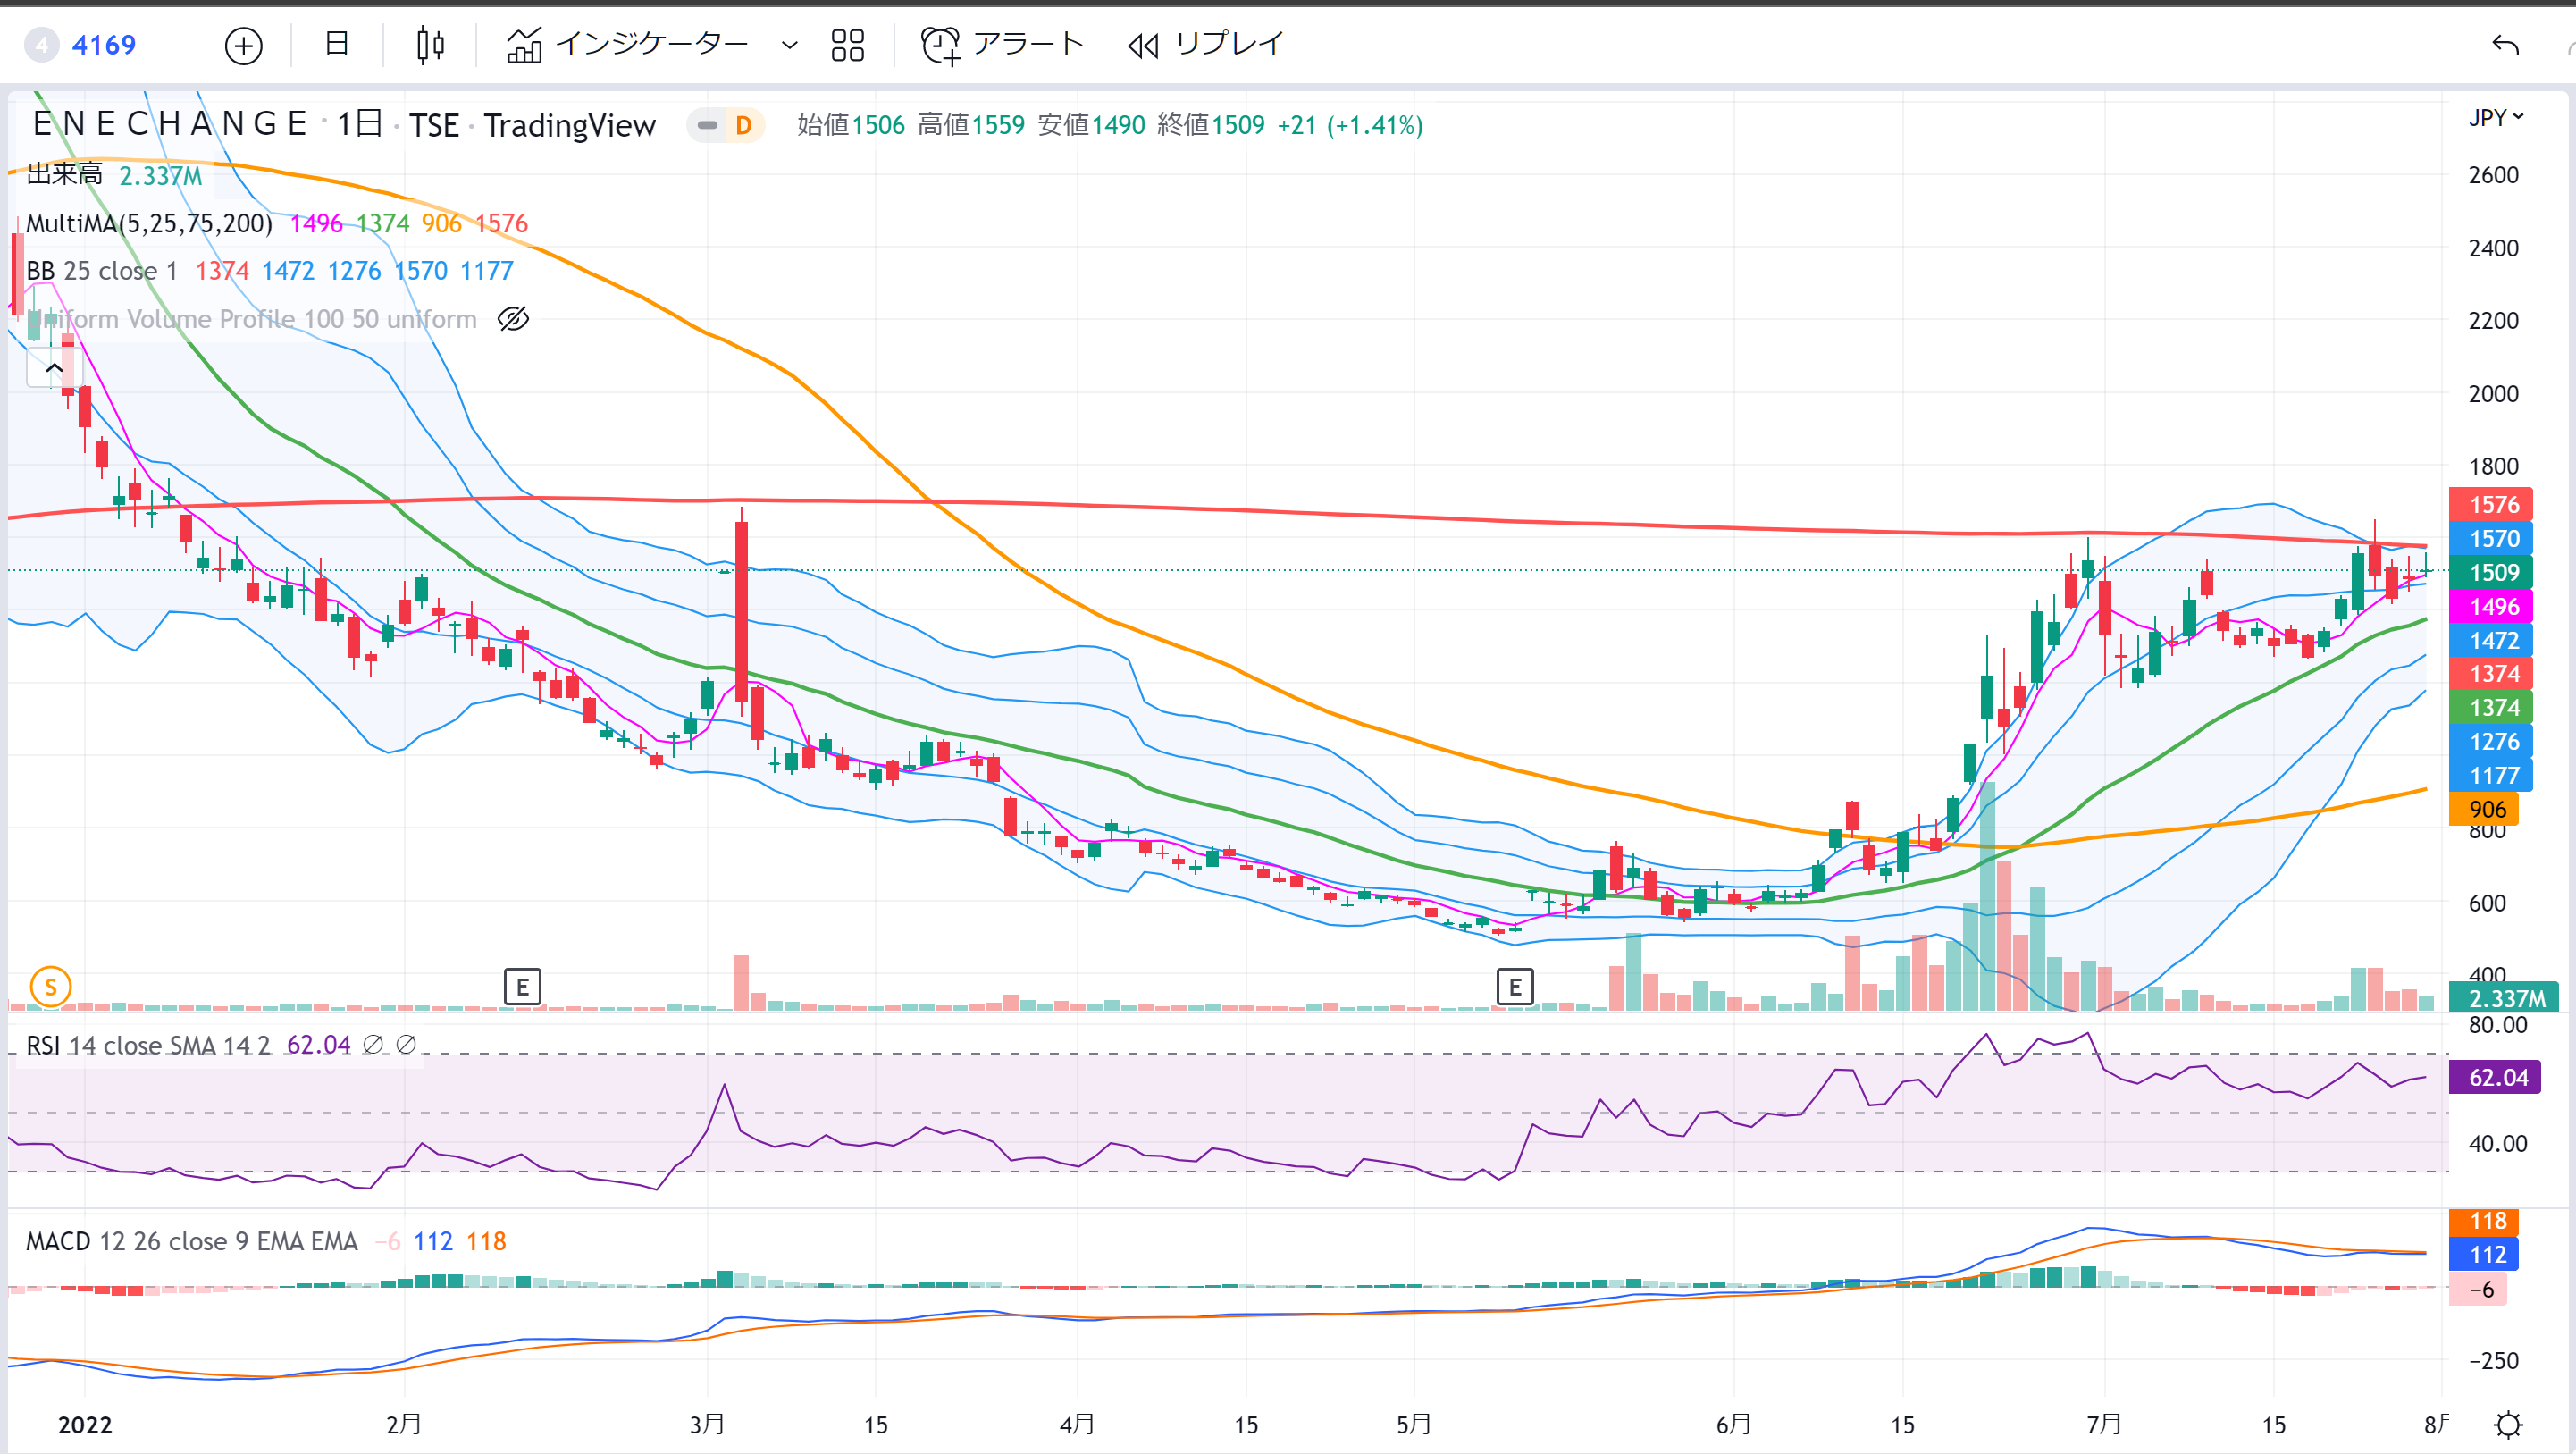
Task: Click the 2022 date axis label
Action: (85, 1425)
